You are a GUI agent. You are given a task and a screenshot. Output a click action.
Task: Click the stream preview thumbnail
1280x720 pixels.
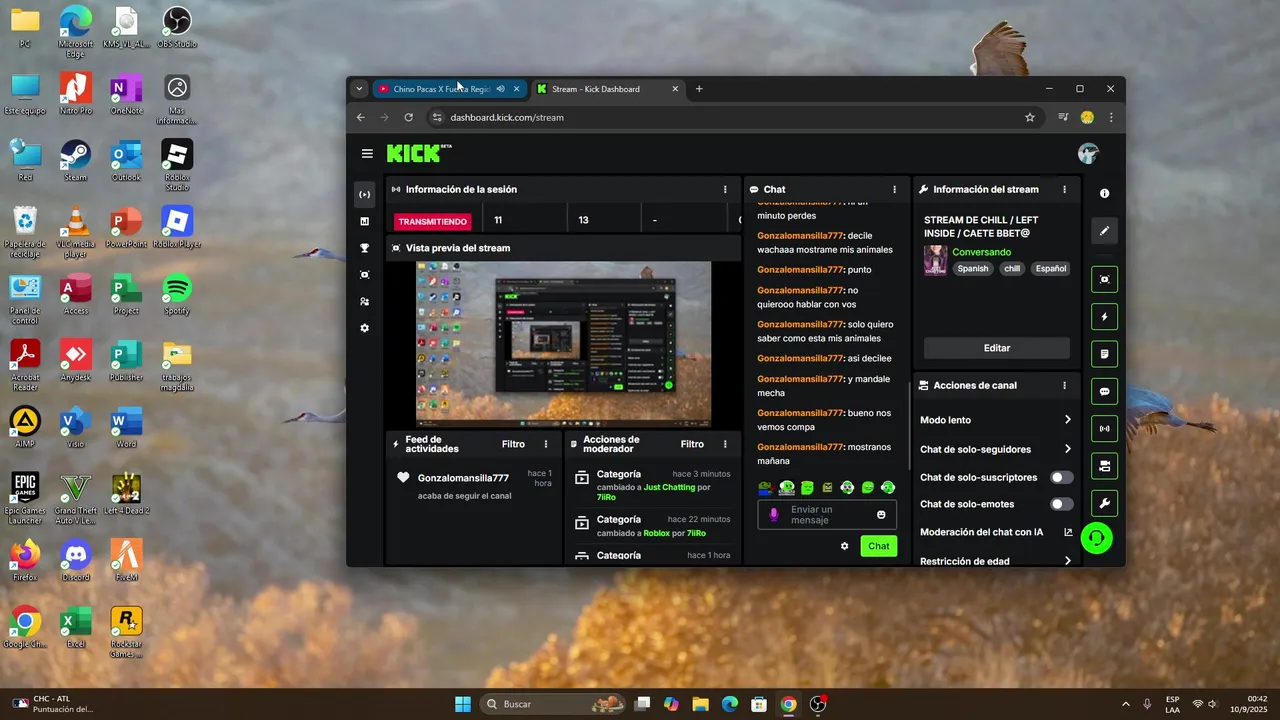click(563, 344)
